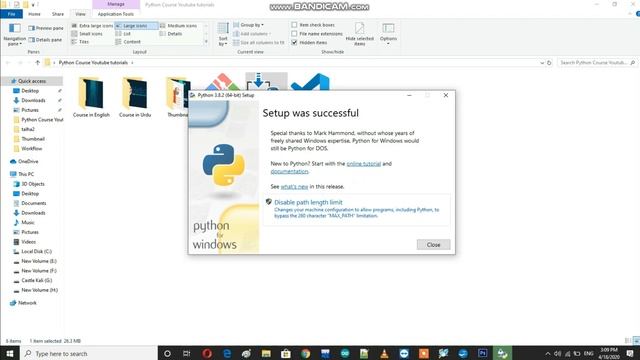Open Local Disk (C:) in sidebar
This screenshot has height=360, width=640.
click(36, 252)
